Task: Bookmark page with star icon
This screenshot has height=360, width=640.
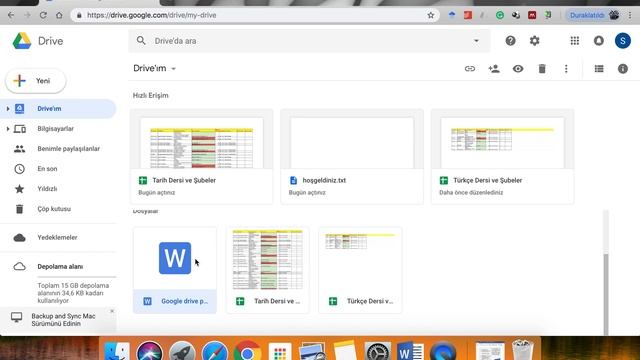Action: pyautogui.click(x=431, y=15)
